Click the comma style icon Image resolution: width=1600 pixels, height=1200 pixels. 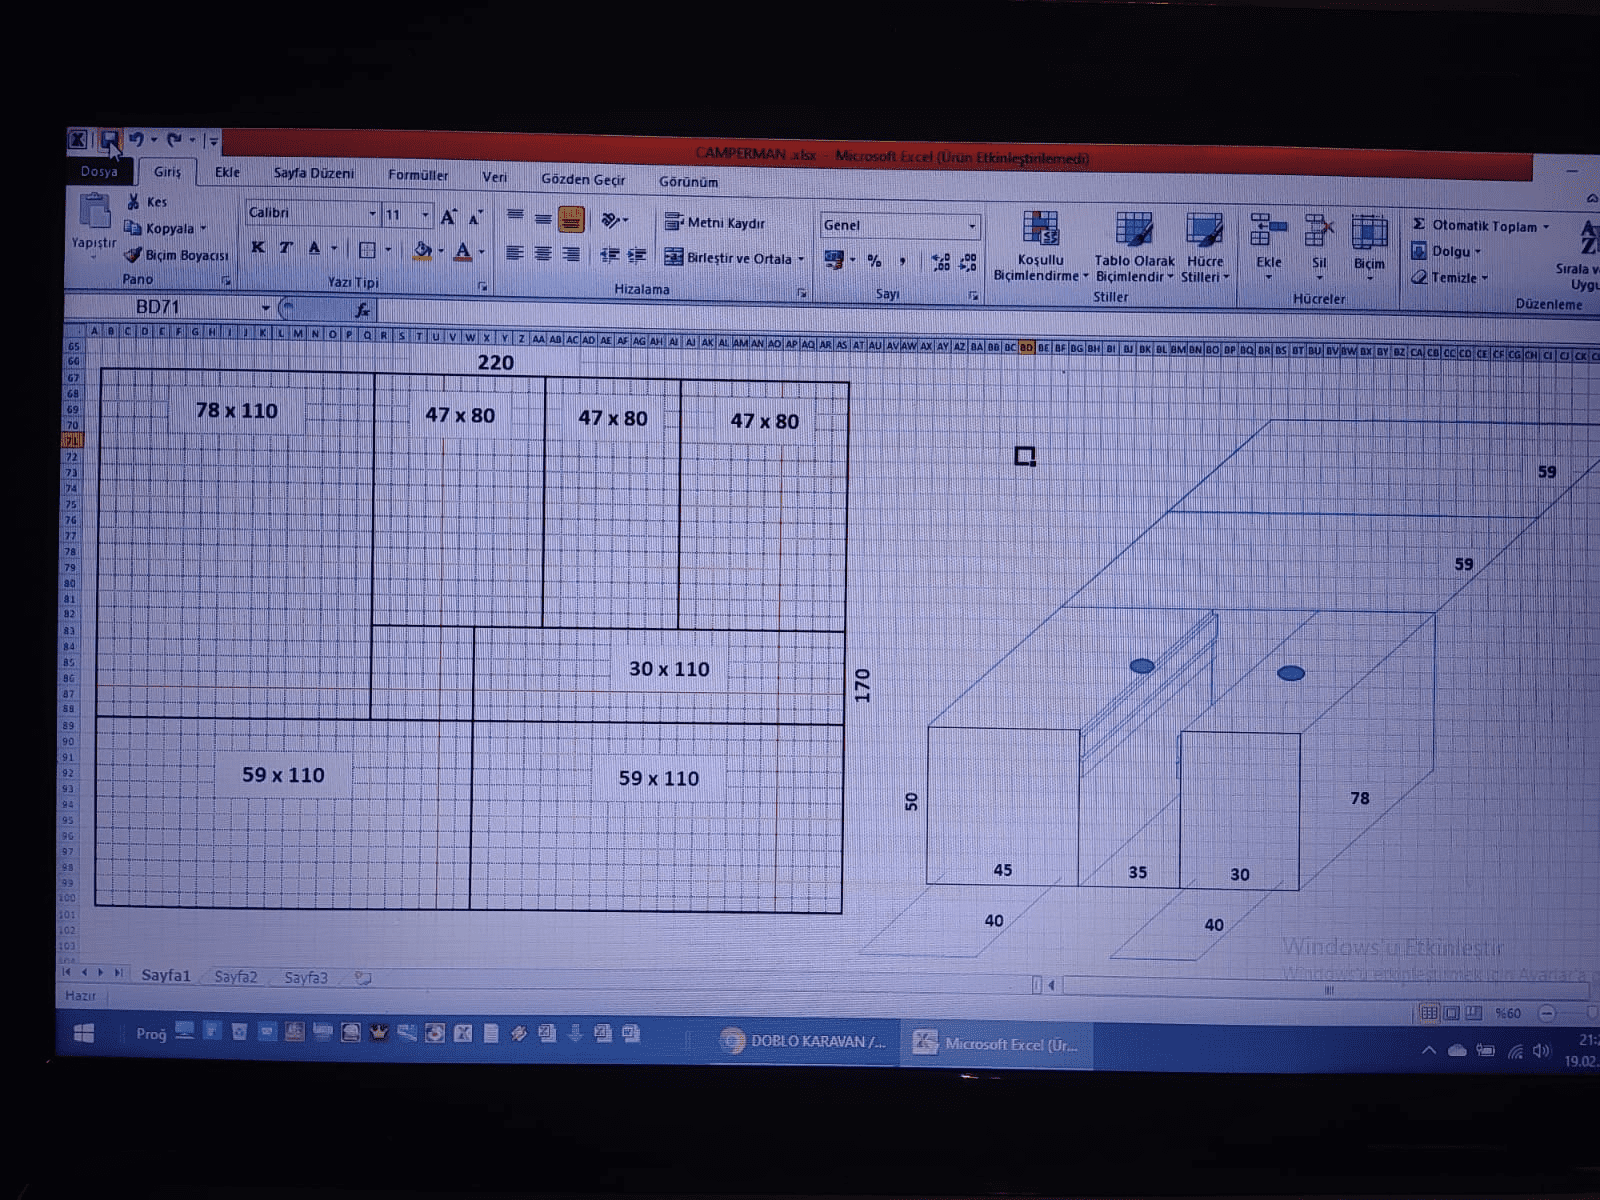click(x=903, y=262)
